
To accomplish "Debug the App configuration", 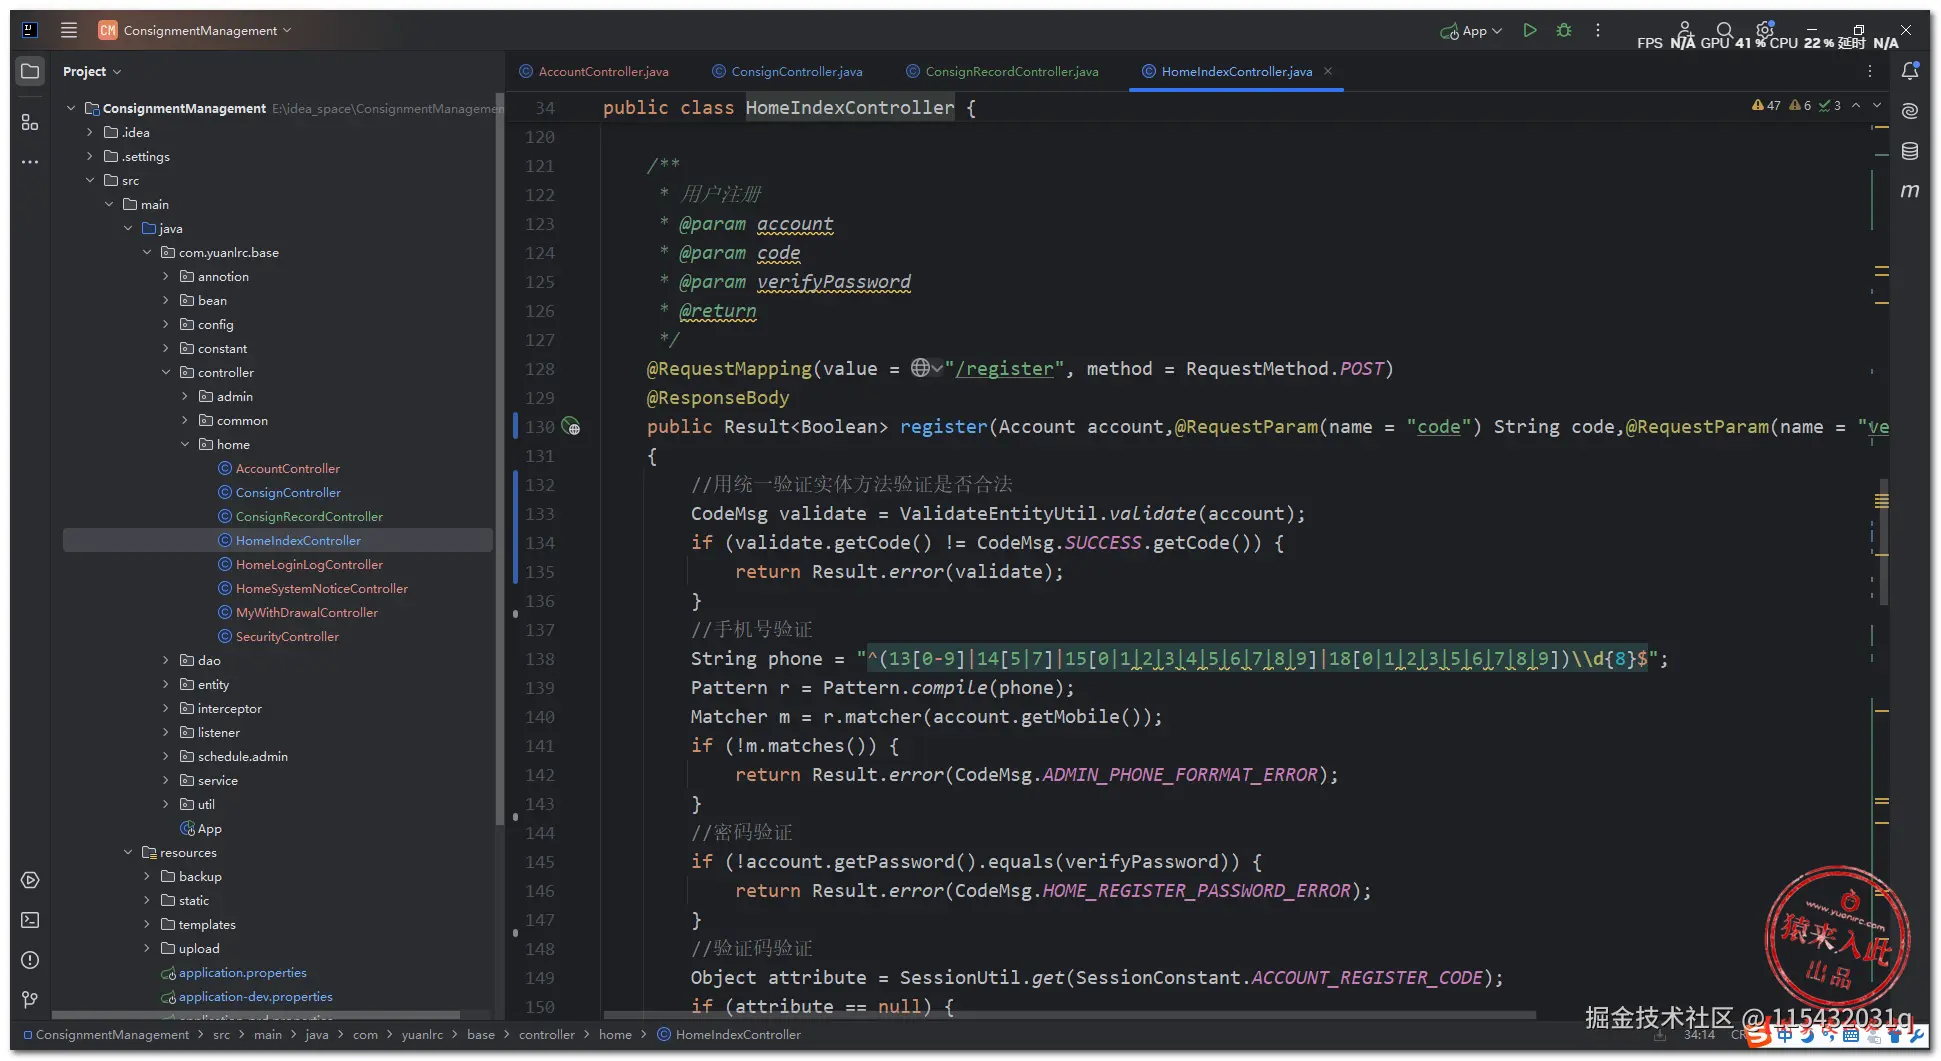I will point(1564,30).
